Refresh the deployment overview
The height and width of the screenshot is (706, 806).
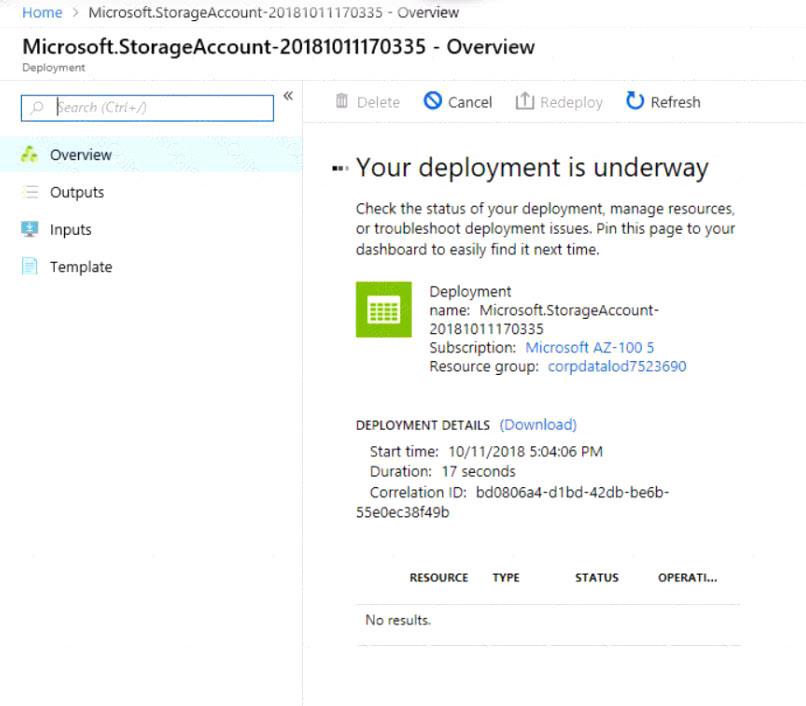pyautogui.click(x=663, y=101)
